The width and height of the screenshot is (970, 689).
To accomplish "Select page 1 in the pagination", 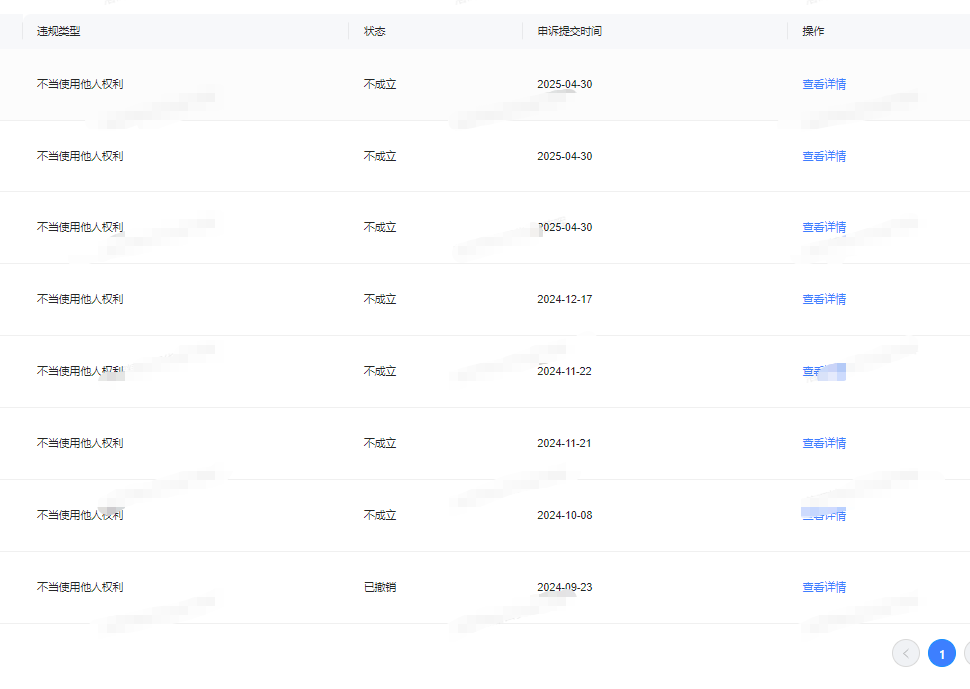I will point(941,653).
